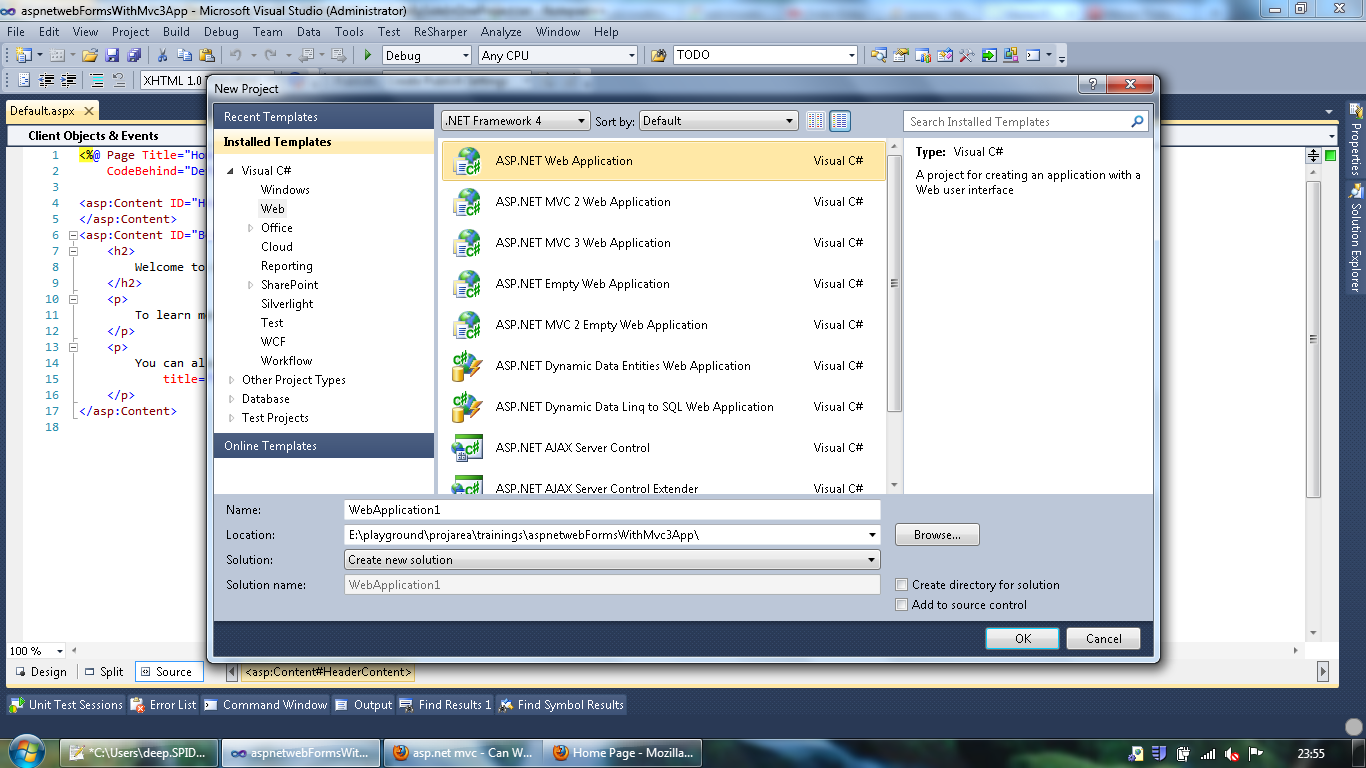This screenshot has height=768, width=1366.
Task: Switch templates to small icons view
Action: pyautogui.click(x=816, y=121)
